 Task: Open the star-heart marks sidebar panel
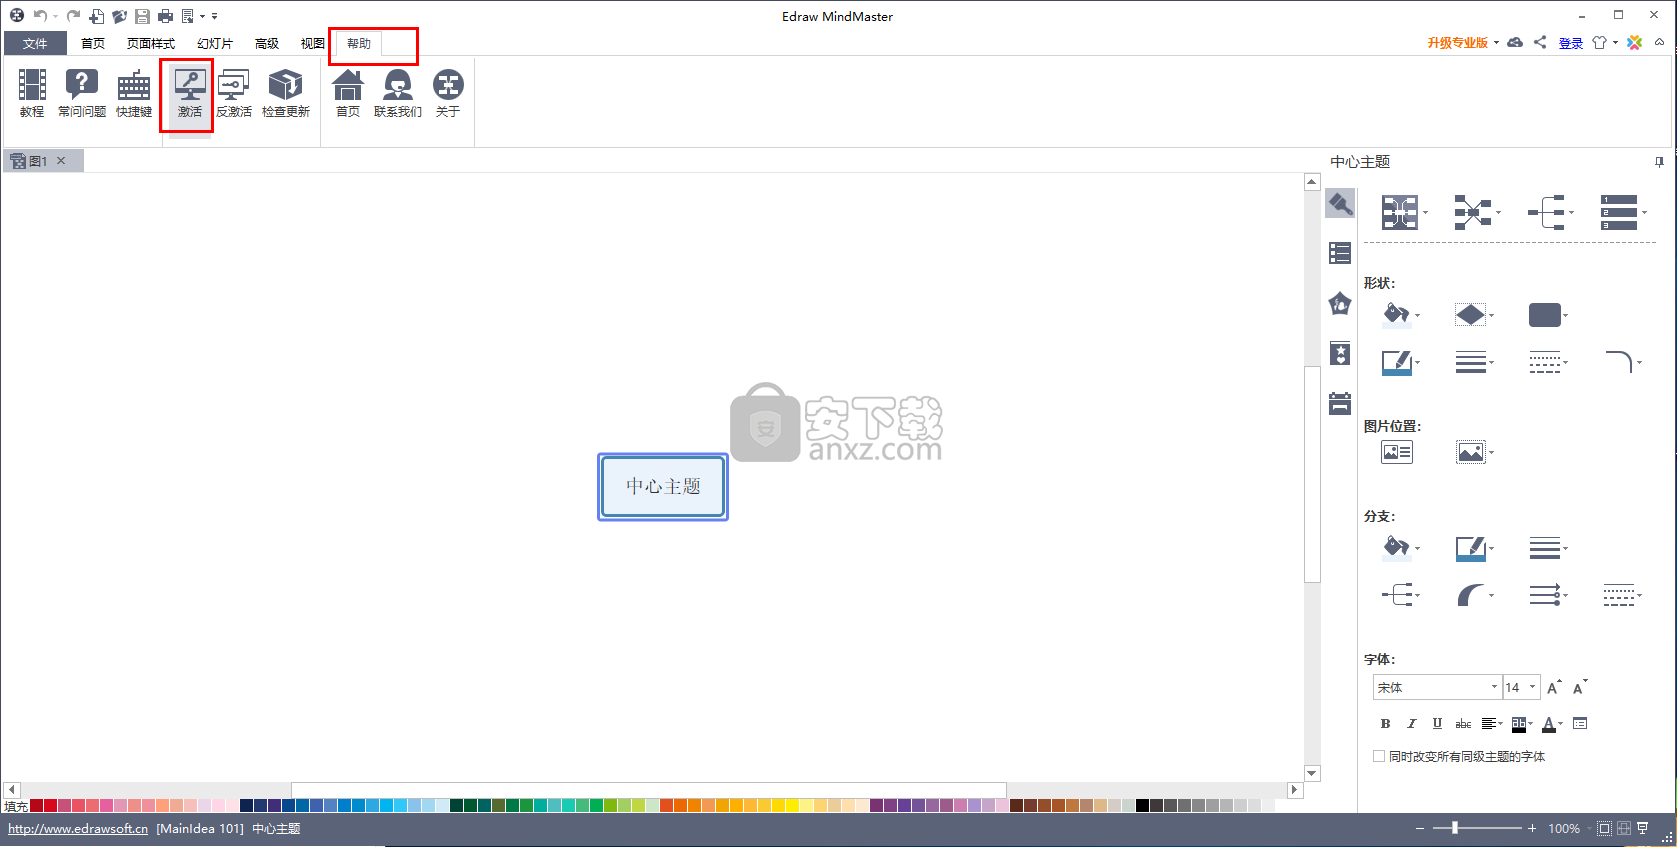point(1340,353)
